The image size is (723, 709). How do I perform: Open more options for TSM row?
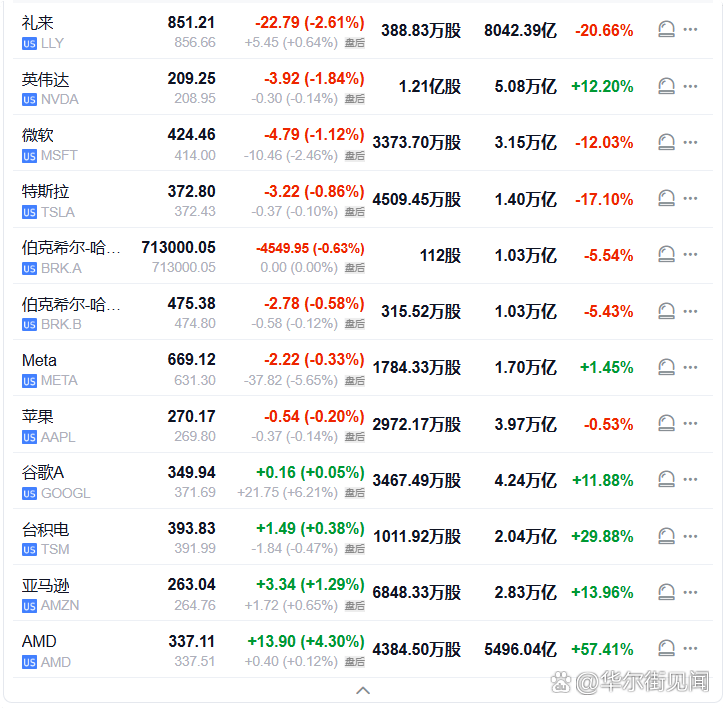[x=690, y=536]
